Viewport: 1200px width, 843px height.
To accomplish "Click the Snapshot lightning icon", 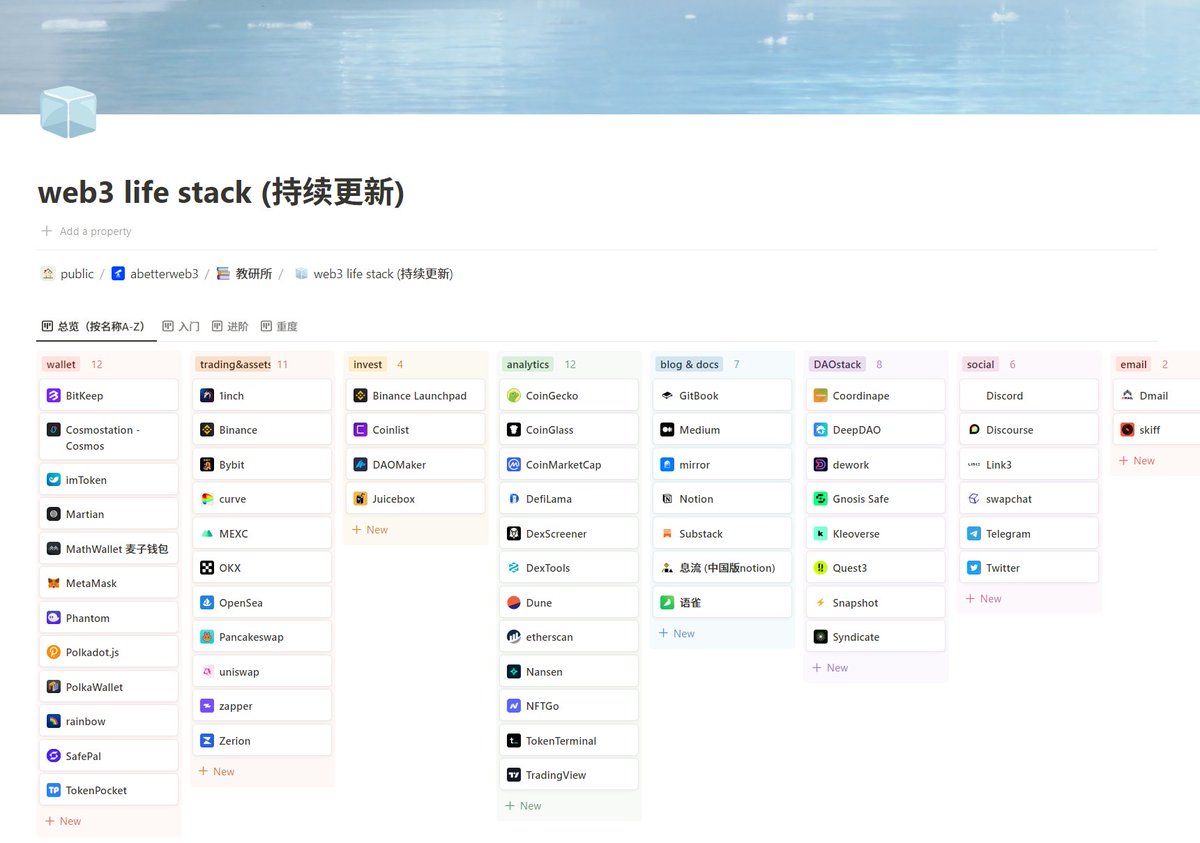I will tap(821, 603).
